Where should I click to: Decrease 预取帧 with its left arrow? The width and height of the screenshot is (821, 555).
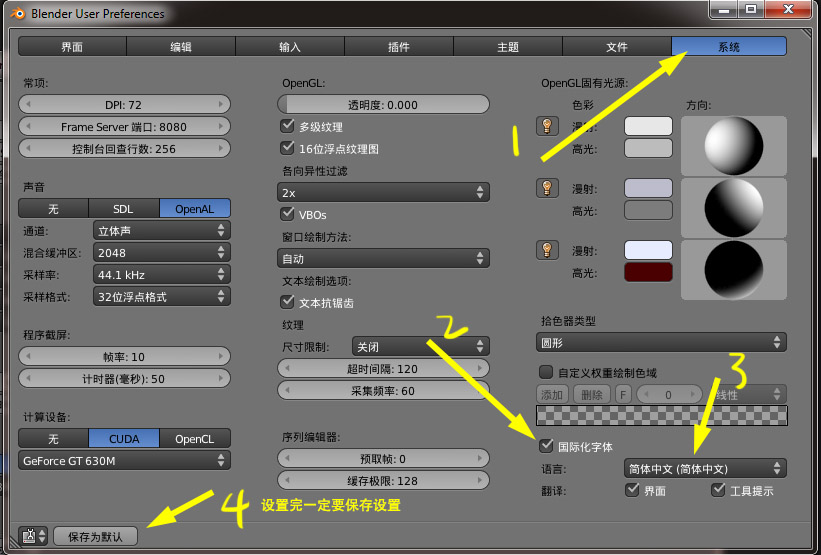coord(287,458)
